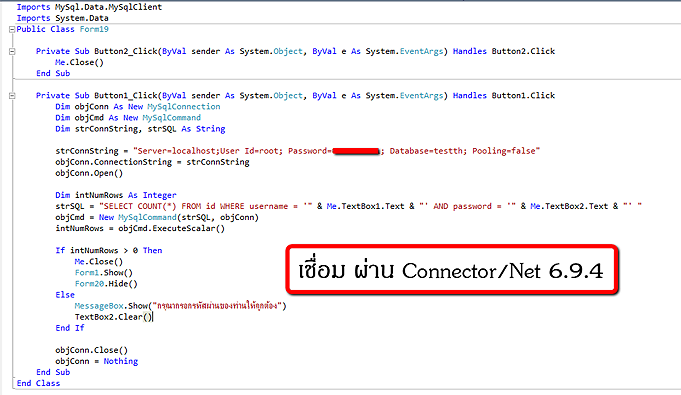Click "If intNumRows > 0 Then" line
The height and width of the screenshot is (395, 681).
(109, 250)
